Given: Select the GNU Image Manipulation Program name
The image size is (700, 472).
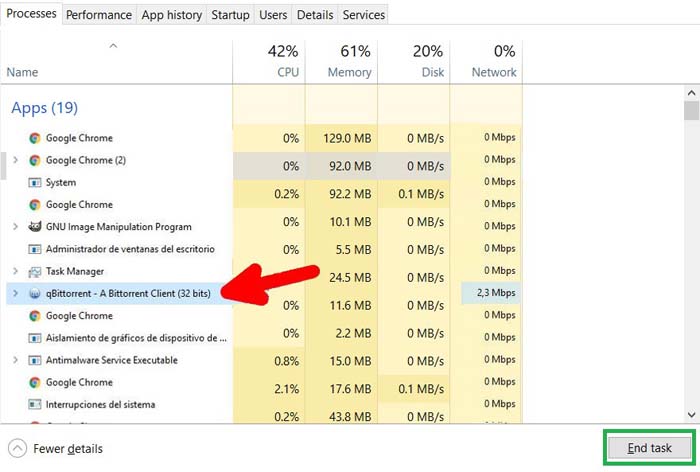Looking at the screenshot, I should click(119, 227).
